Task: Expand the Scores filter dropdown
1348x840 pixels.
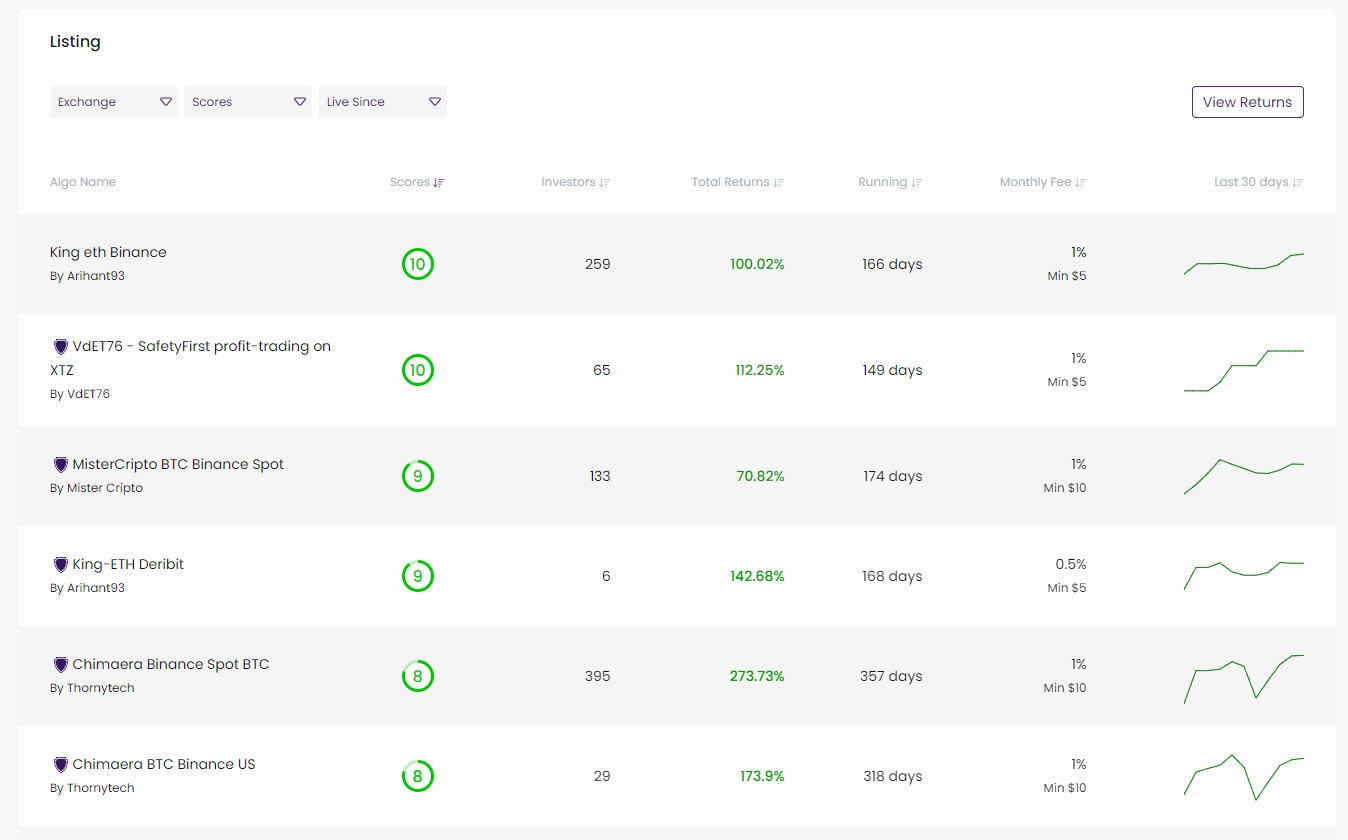Action: tap(248, 102)
